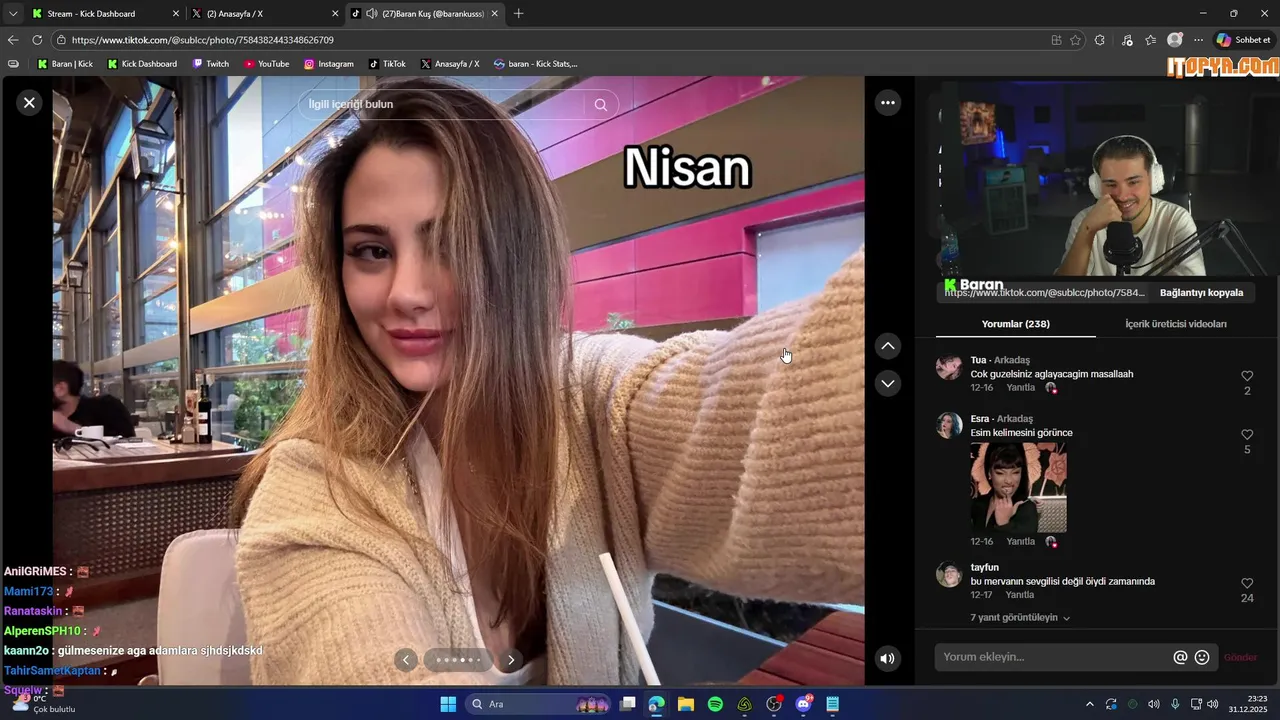Open the three-dot more options on photo
Viewport: 1280px width, 720px height.
(887, 102)
